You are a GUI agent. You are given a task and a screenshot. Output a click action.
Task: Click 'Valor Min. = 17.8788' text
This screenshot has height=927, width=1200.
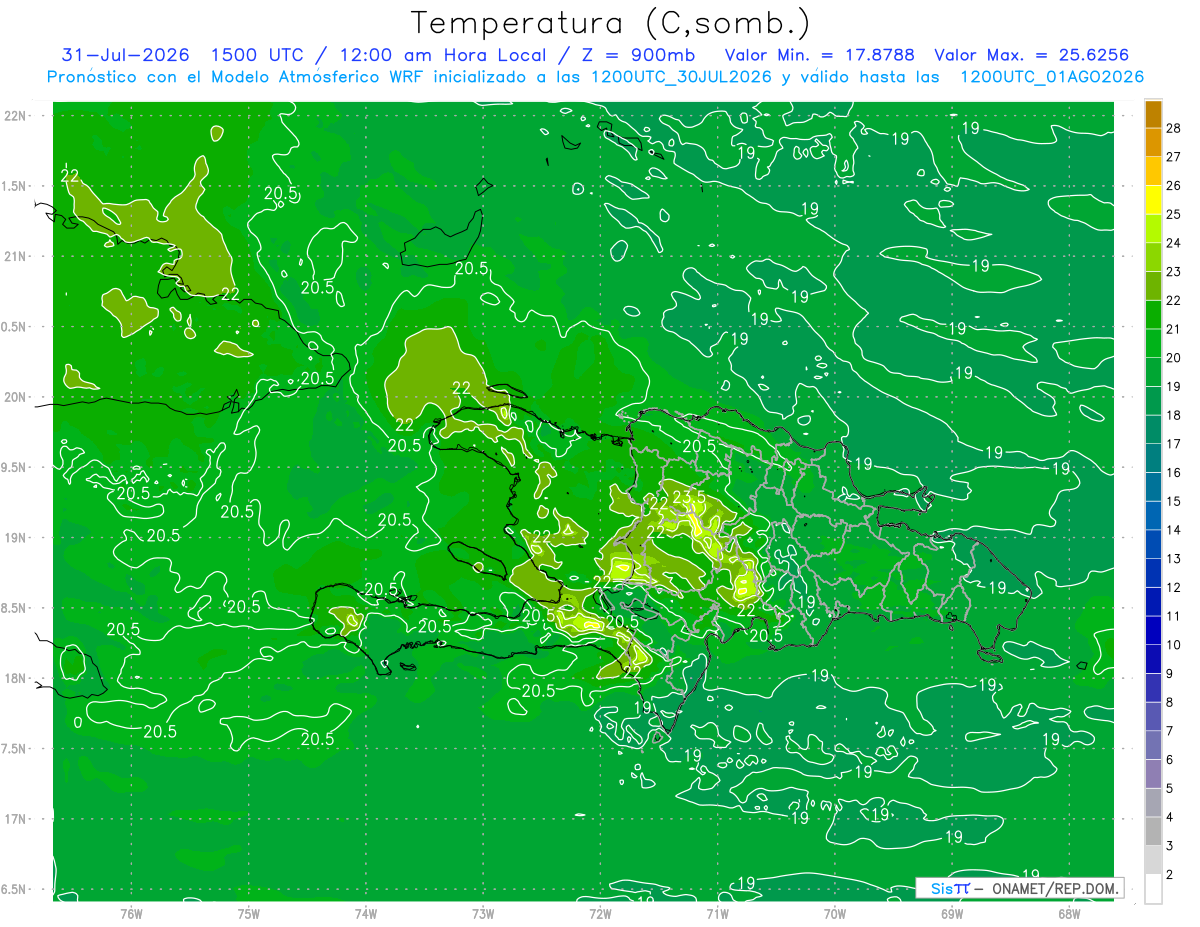[821, 55]
